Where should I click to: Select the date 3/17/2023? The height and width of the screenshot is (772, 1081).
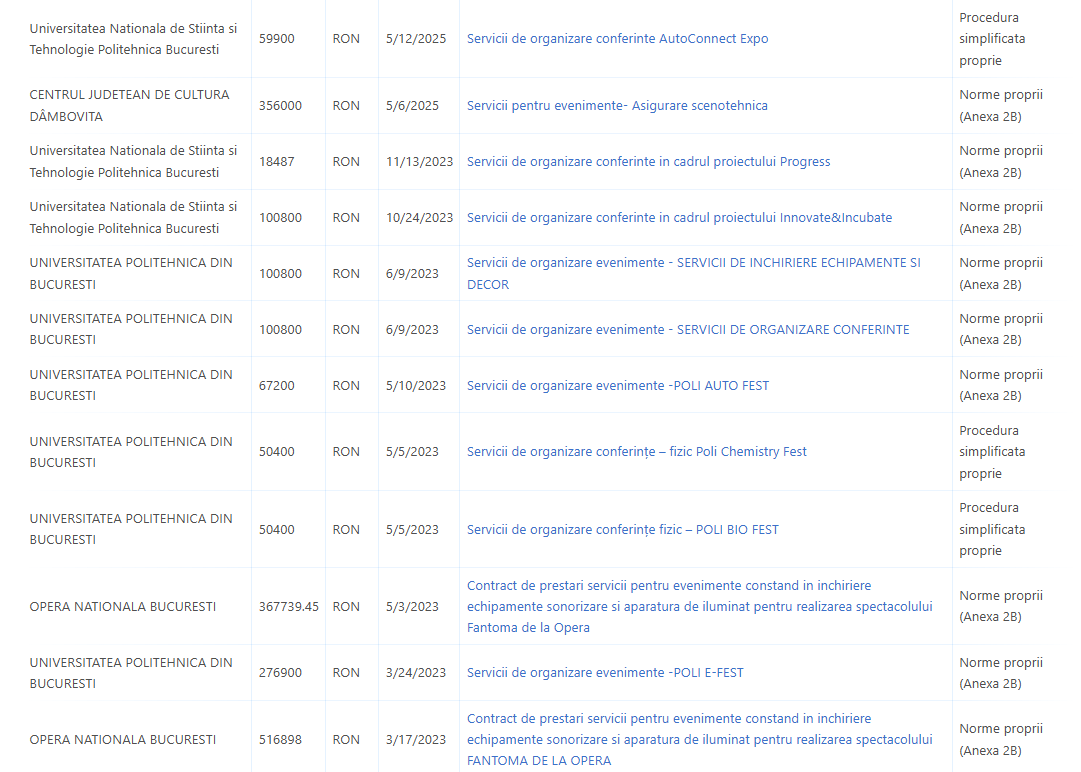[416, 740]
